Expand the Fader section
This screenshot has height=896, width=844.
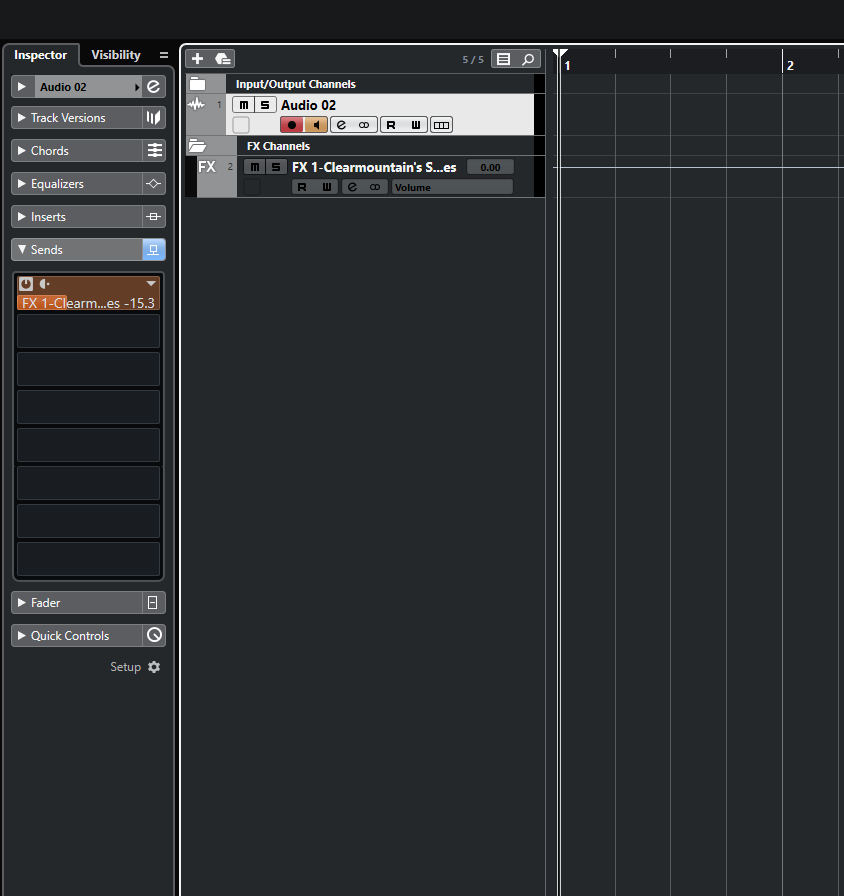pyautogui.click(x=22, y=603)
